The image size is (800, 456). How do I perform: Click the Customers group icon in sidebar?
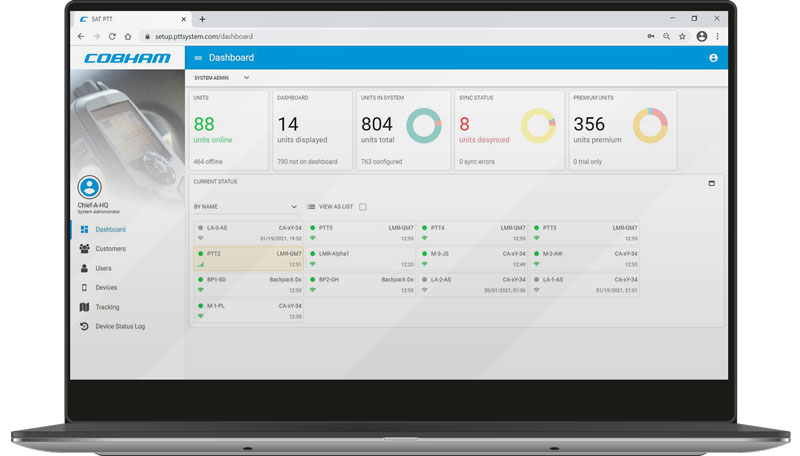pyautogui.click(x=84, y=249)
